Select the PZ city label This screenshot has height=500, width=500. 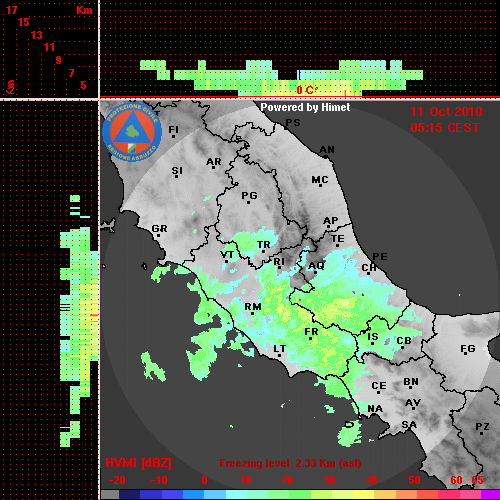[482, 427]
